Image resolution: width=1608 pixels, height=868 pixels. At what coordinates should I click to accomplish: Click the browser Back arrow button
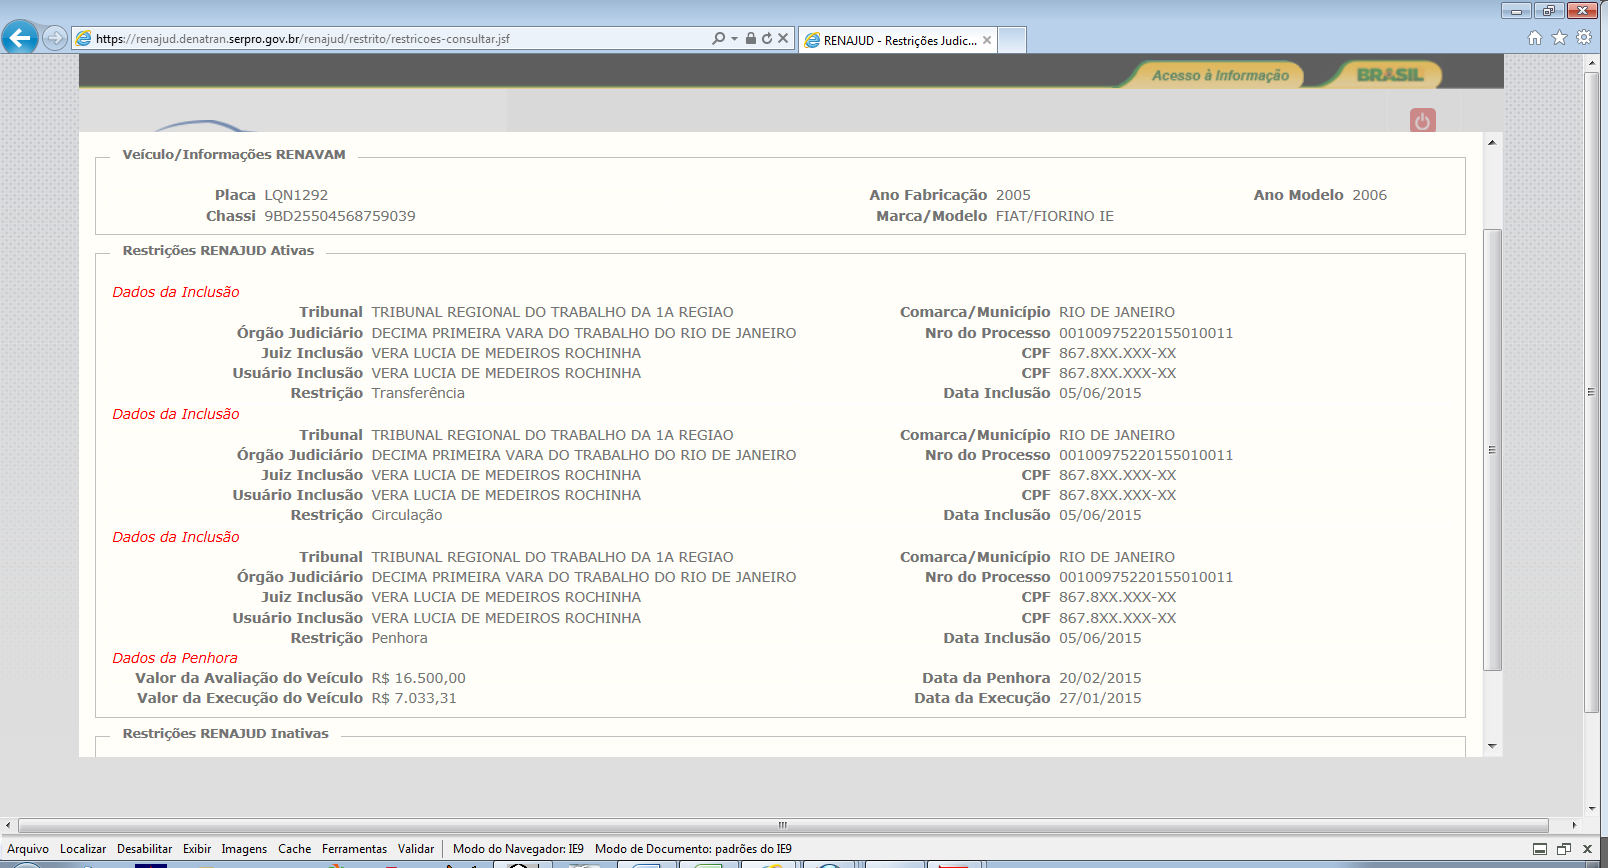(x=20, y=38)
